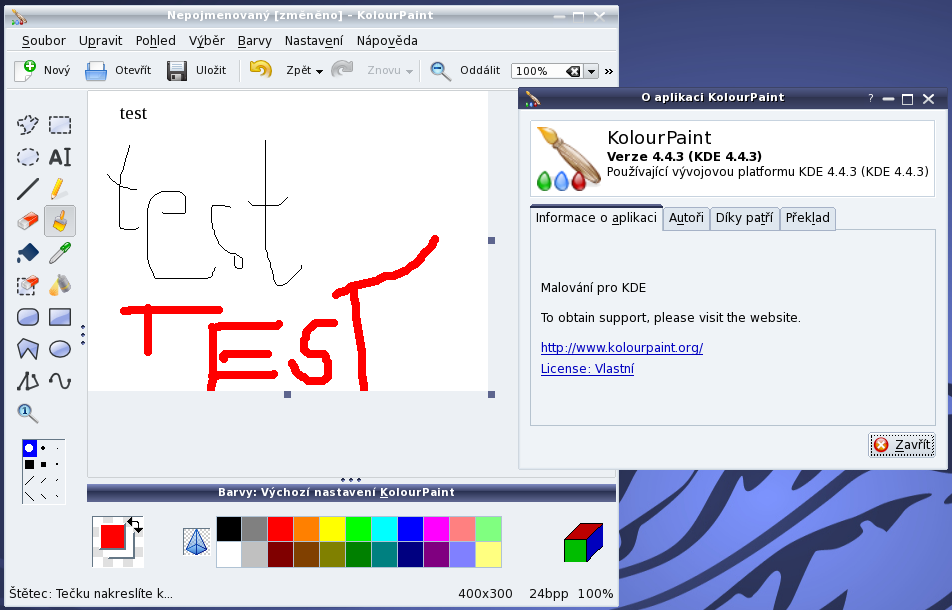Choose the large round brush shape
The width and height of the screenshot is (952, 610).
click(x=29, y=448)
